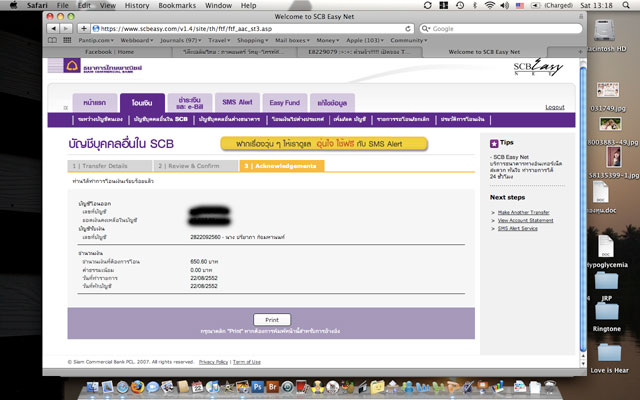
Task: Open iTunes from the Dock
Action: [x=213, y=386]
